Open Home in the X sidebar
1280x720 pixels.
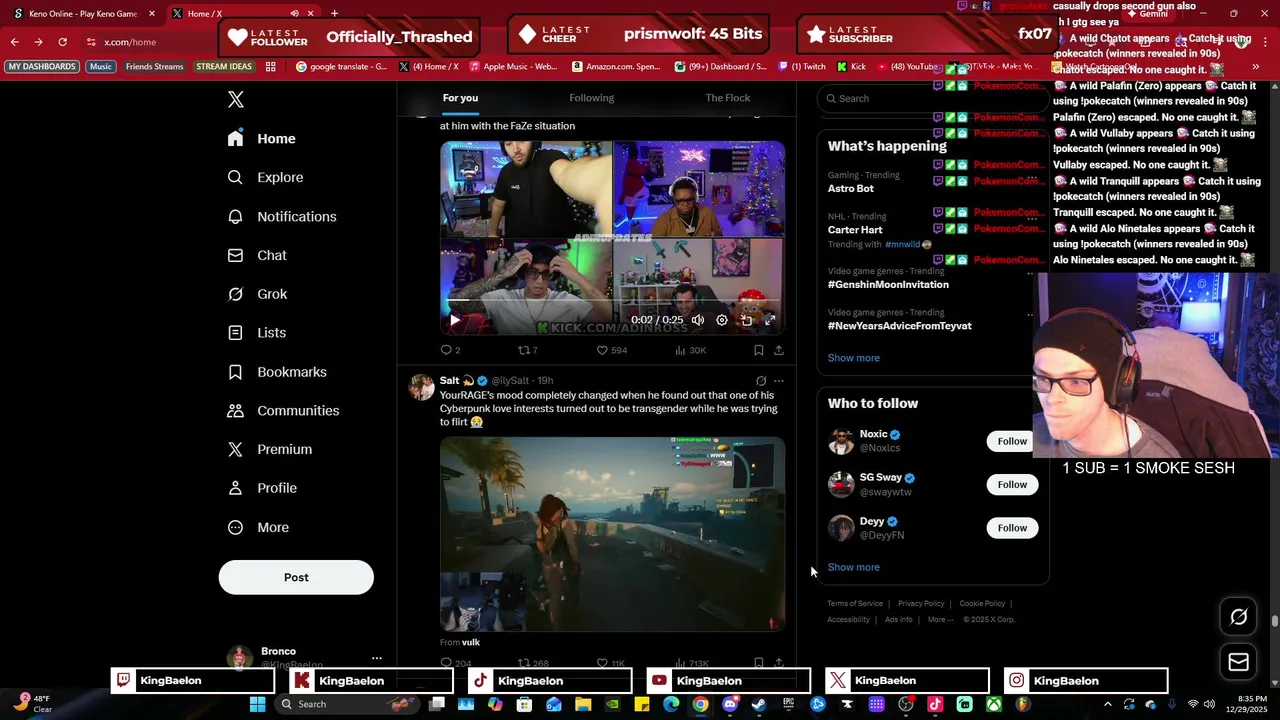pyautogui.click(x=261, y=138)
